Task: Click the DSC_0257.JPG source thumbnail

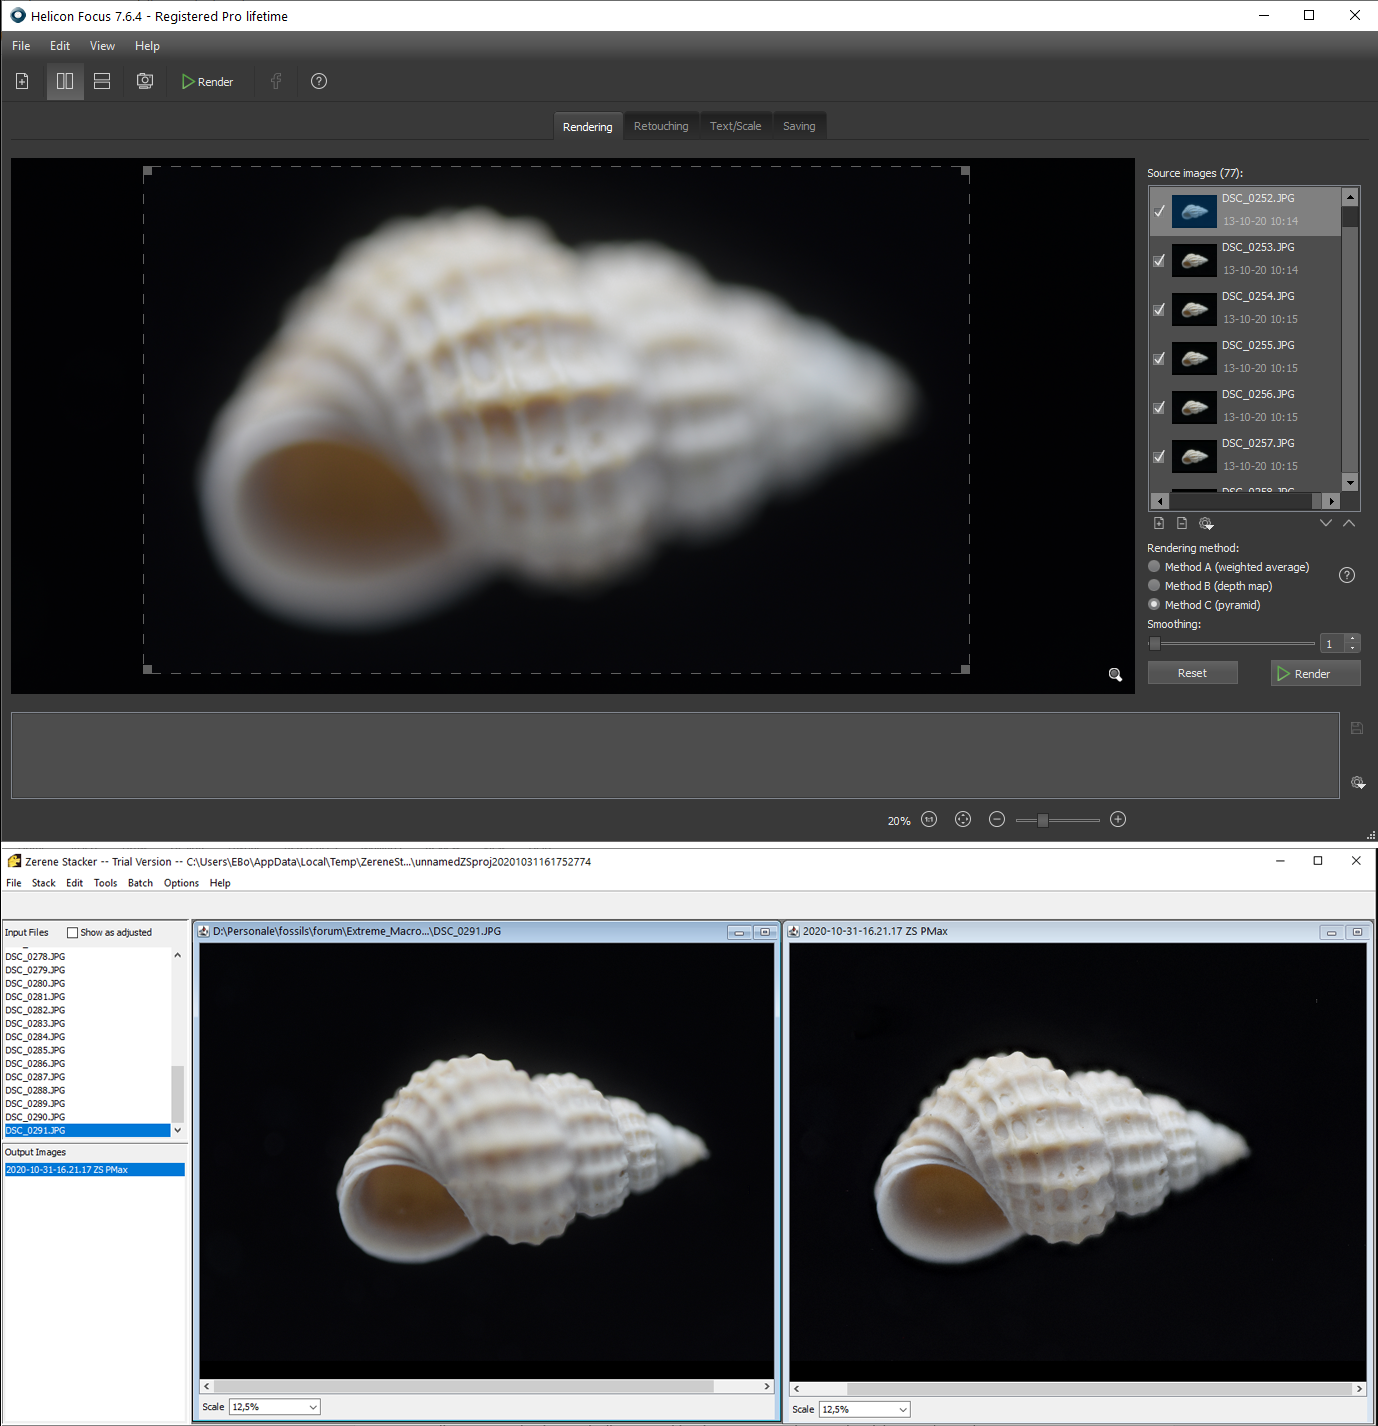Action: pos(1194,456)
